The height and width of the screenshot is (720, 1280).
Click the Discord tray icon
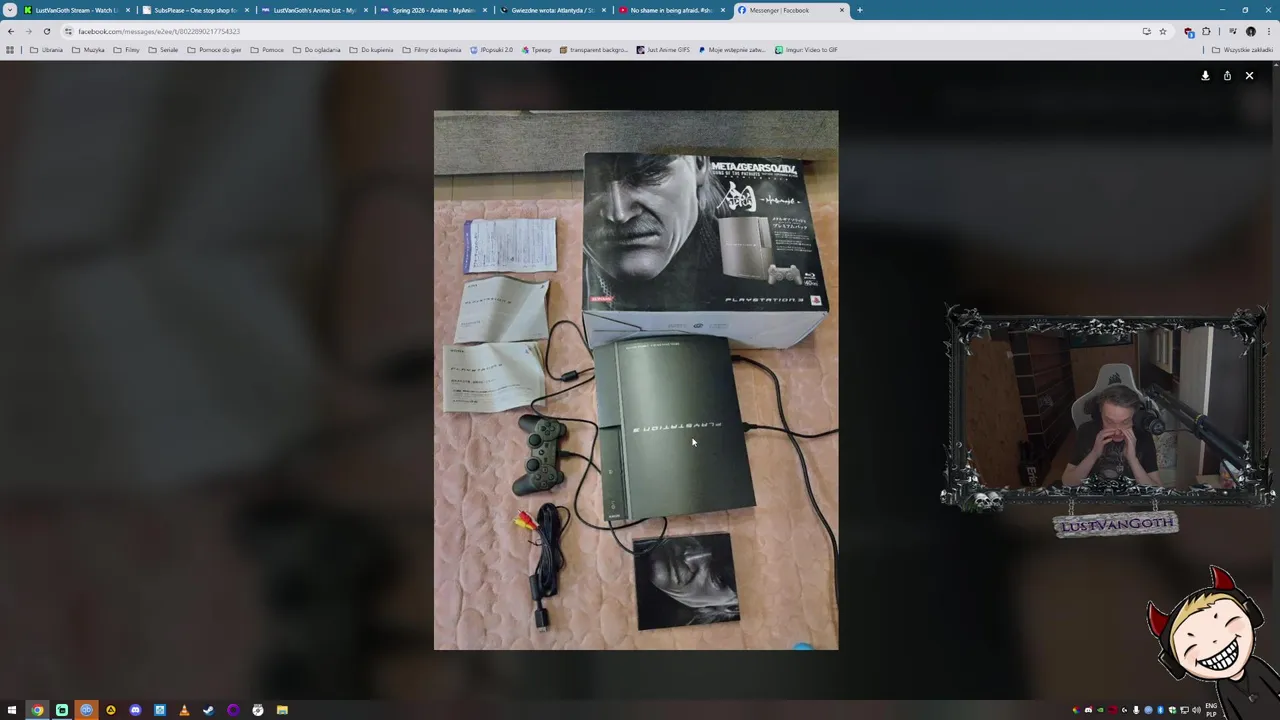click(x=1088, y=710)
